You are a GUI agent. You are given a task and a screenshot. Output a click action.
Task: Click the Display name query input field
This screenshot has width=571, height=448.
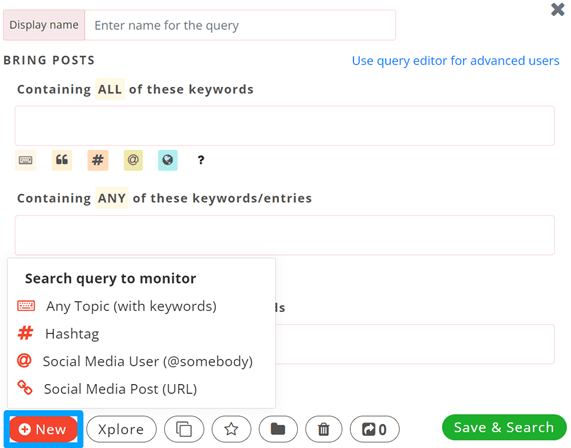click(x=240, y=25)
